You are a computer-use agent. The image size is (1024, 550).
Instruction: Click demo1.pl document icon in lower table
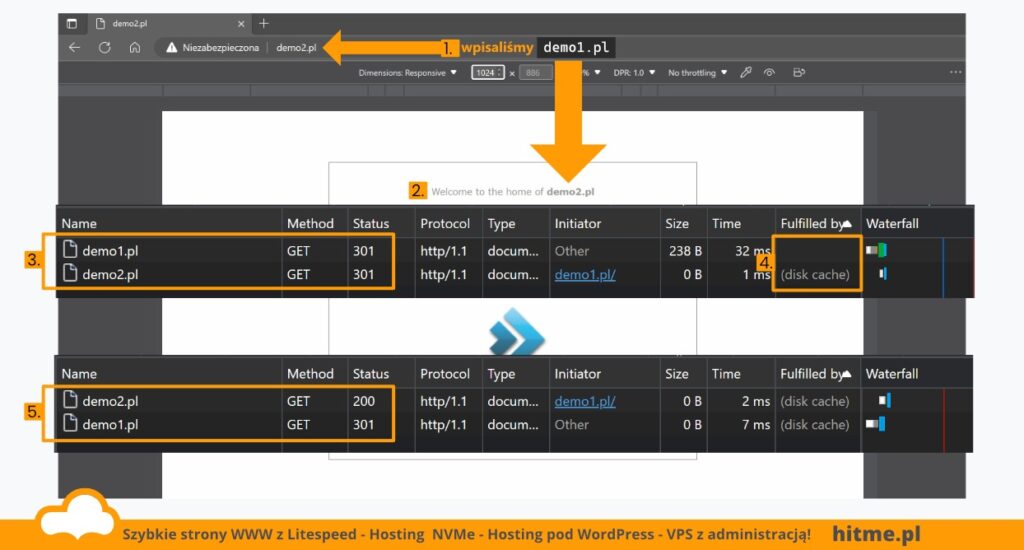70,423
